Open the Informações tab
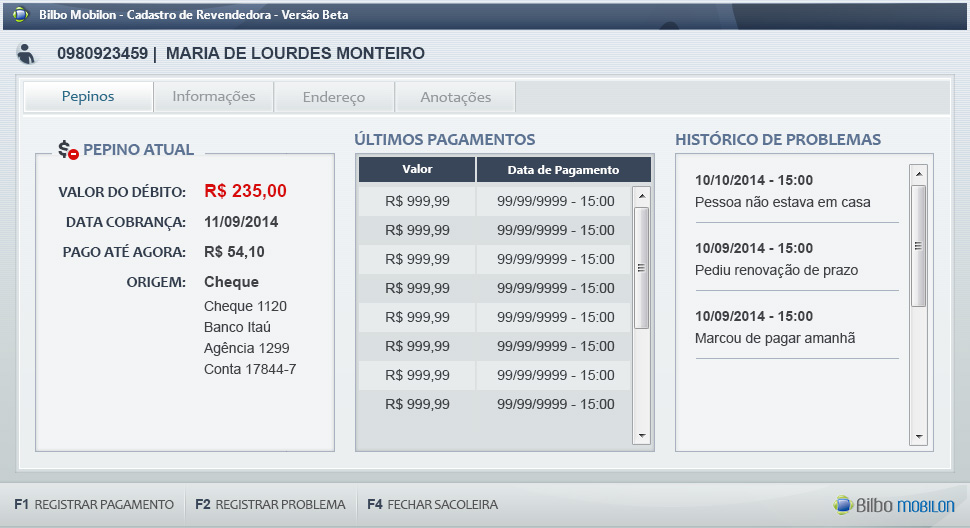This screenshot has width=970, height=528. pos(214,97)
